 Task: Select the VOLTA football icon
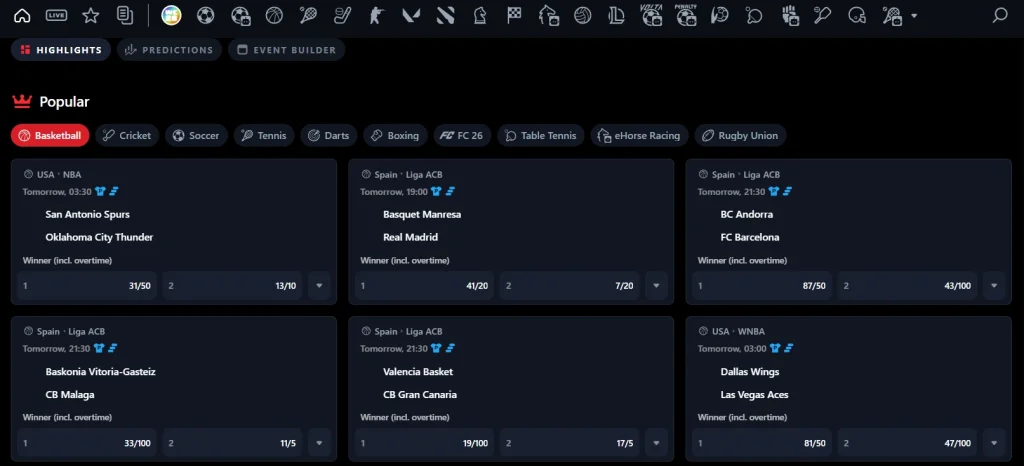[651, 14]
